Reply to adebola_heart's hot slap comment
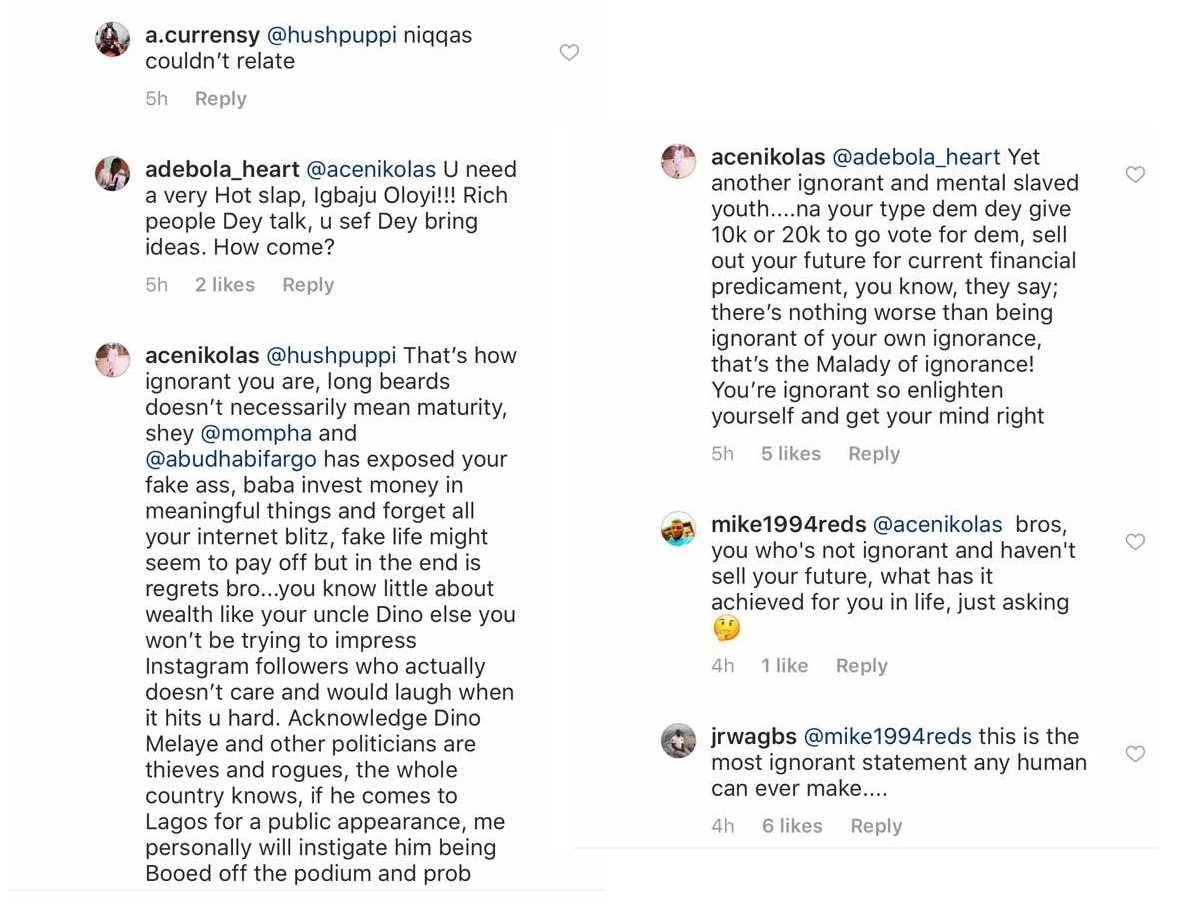The width and height of the screenshot is (1186, 898). [308, 284]
